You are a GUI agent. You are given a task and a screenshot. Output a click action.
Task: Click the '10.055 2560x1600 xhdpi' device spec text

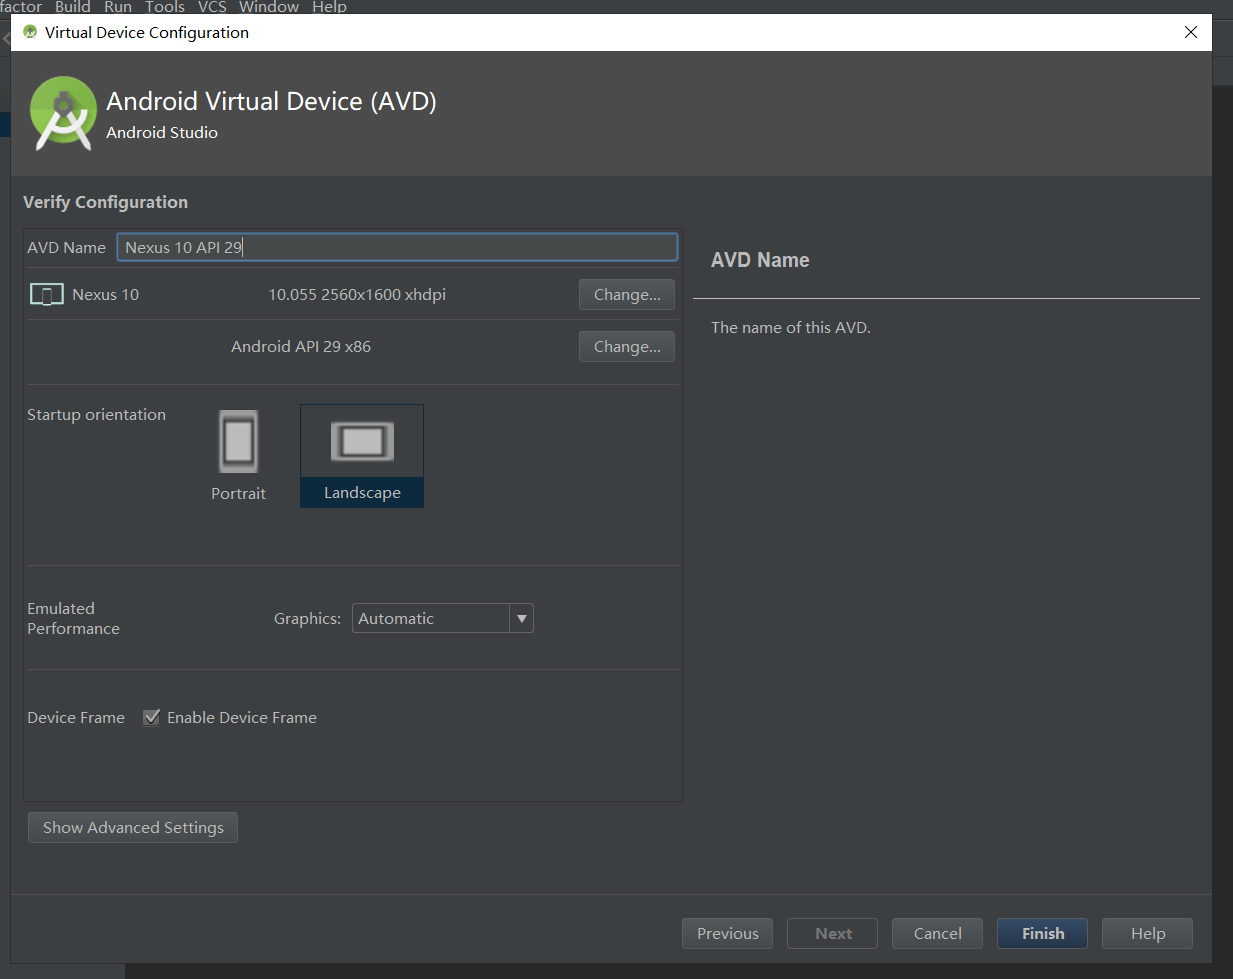(x=357, y=295)
